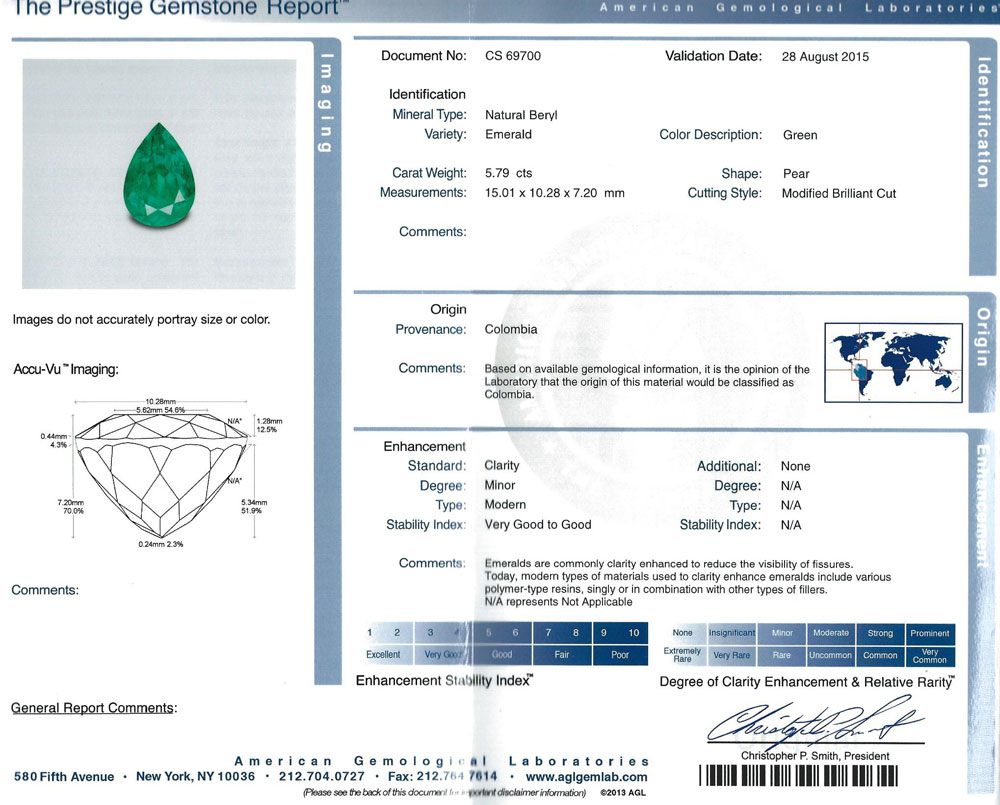Click provenance value 'Colombia'
Image resolution: width=1000 pixels, height=805 pixels.
point(511,330)
